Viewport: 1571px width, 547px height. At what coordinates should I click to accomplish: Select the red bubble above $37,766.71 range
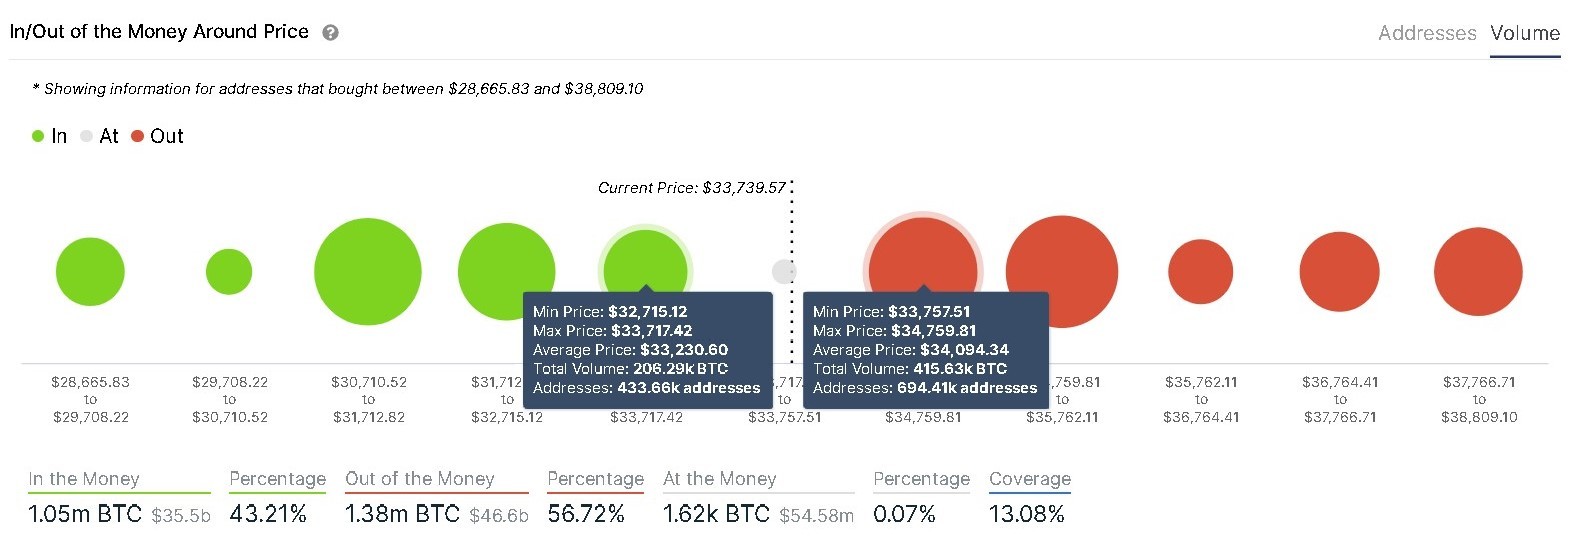[x=1478, y=272]
